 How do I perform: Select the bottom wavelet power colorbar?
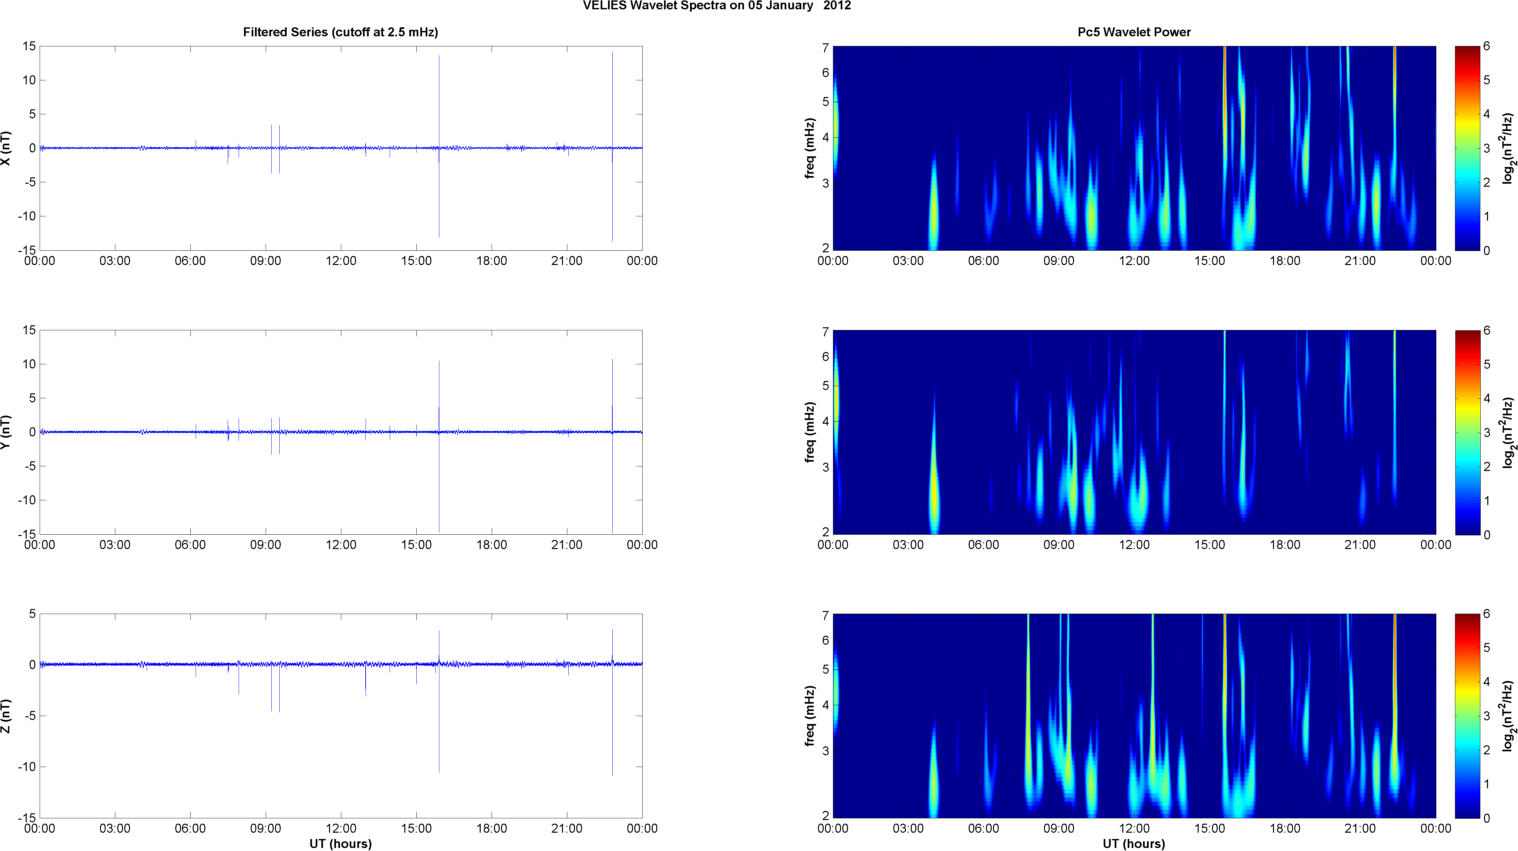point(1467,716)
